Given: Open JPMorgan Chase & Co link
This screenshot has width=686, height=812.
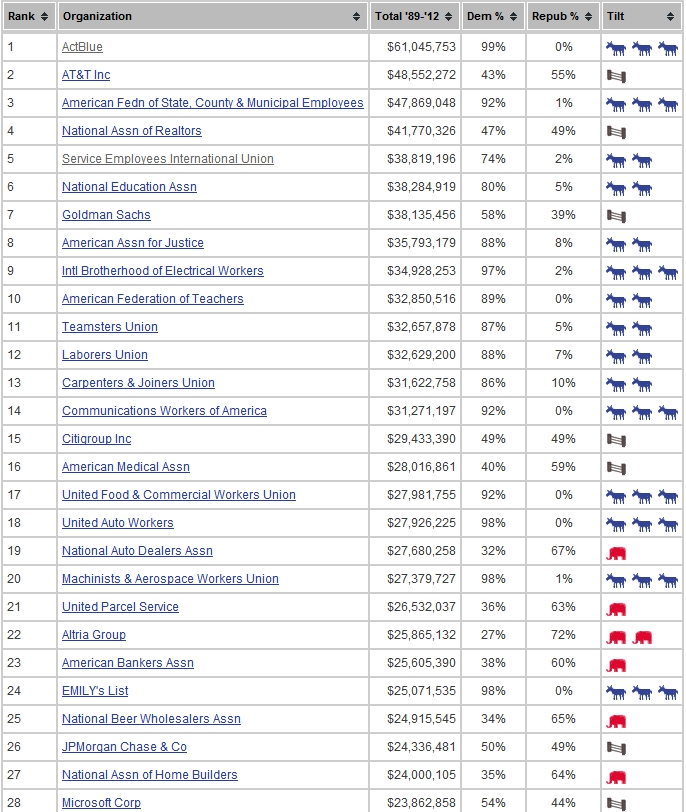Looking at the screenshot, I should [x=124, y=746].
